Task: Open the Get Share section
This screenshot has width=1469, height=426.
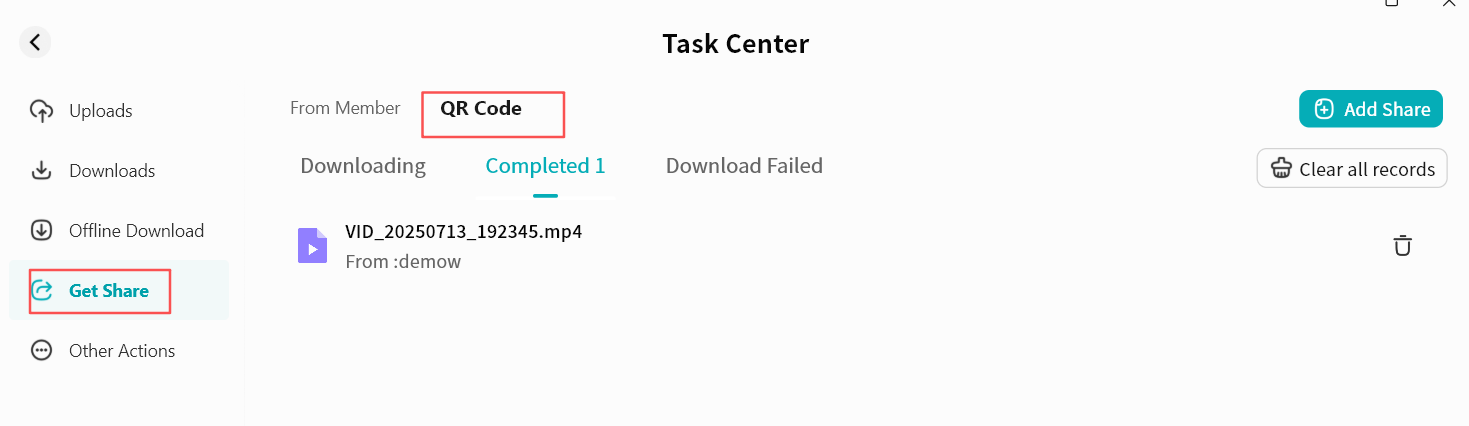Action: (x=108, y=291)
